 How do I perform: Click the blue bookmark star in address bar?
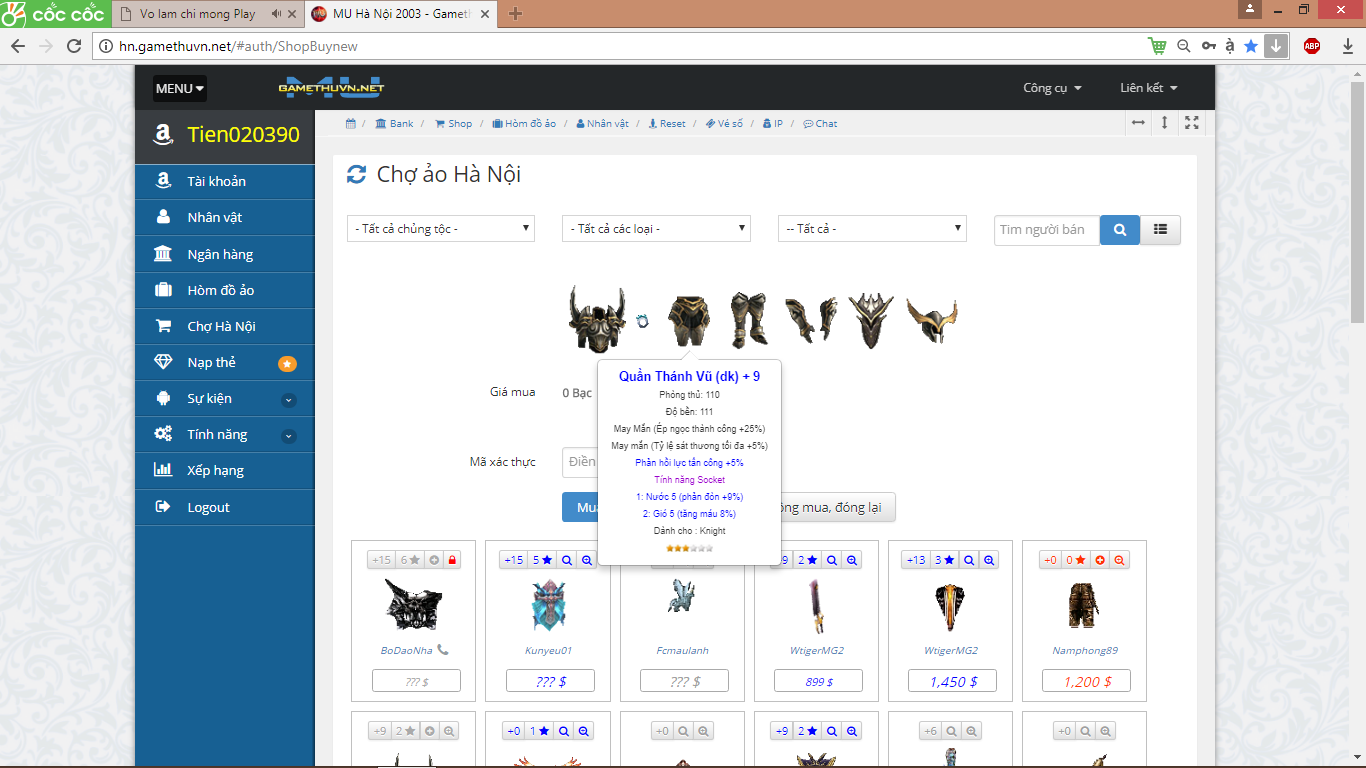click(1251, 46)
